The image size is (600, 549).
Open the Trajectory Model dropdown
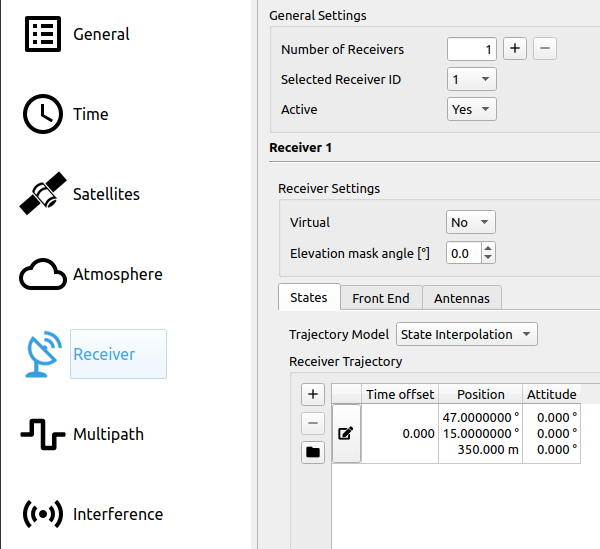point(467,334)
